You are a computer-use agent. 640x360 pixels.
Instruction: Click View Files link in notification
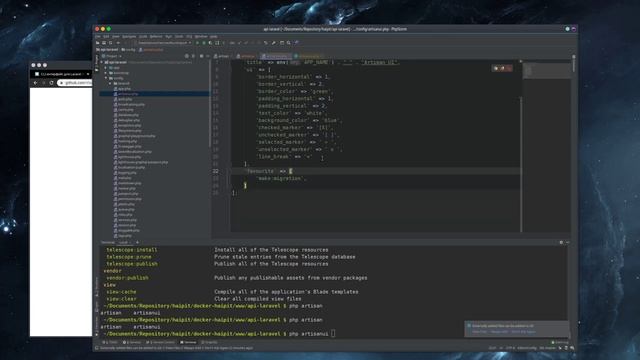tap(479, 332)
